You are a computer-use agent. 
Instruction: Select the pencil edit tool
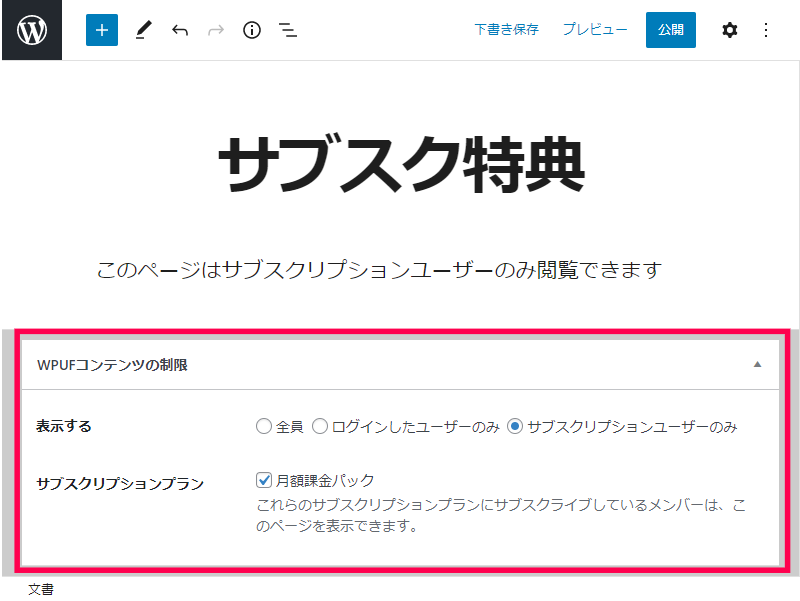(x=143, y=30)
